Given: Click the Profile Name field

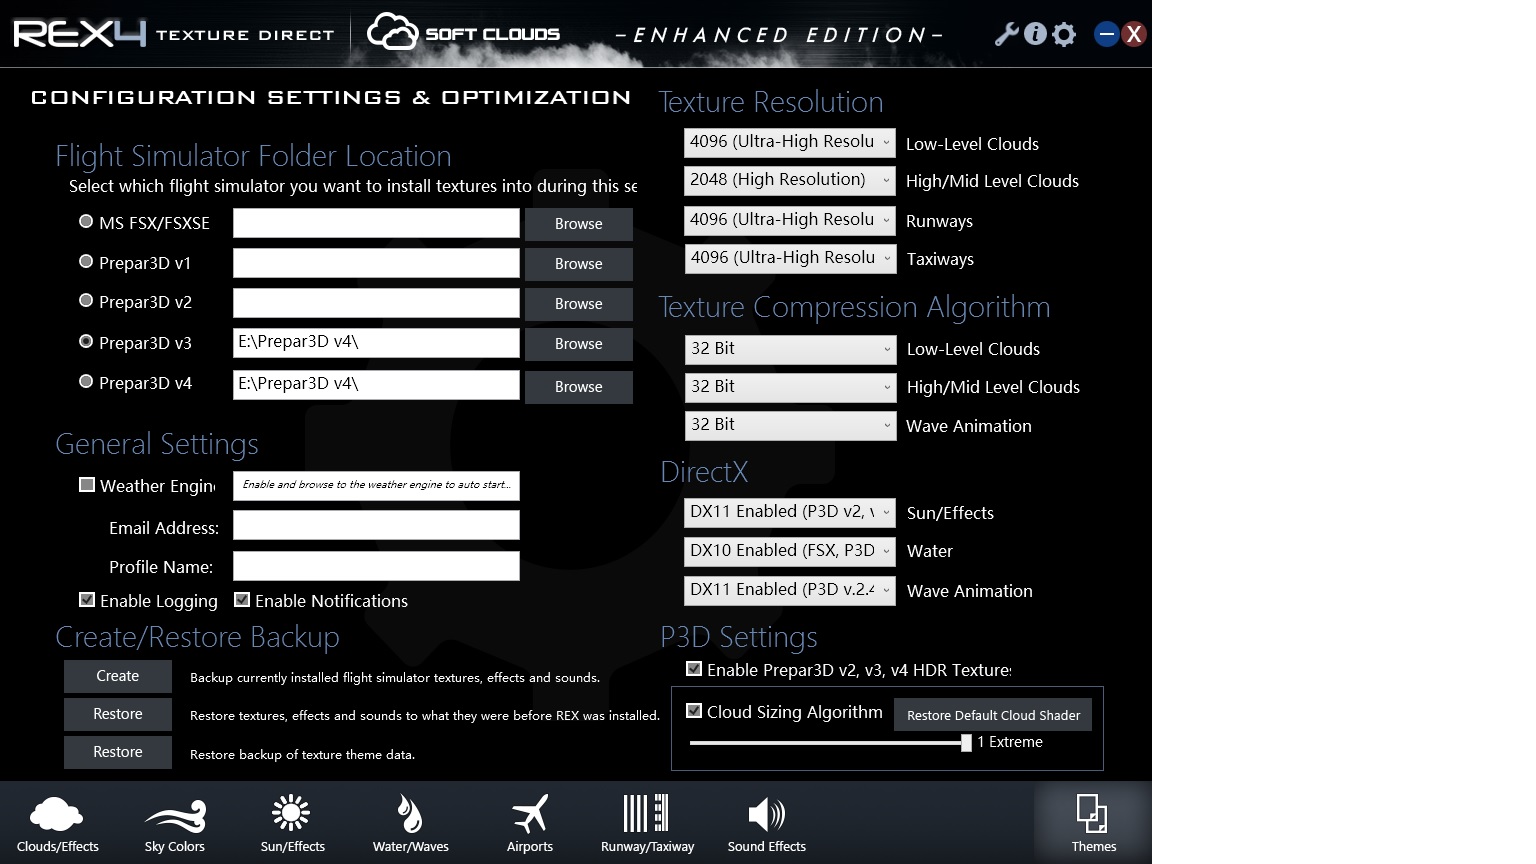Looking at the screenshot, I should [x=376, y=566].
